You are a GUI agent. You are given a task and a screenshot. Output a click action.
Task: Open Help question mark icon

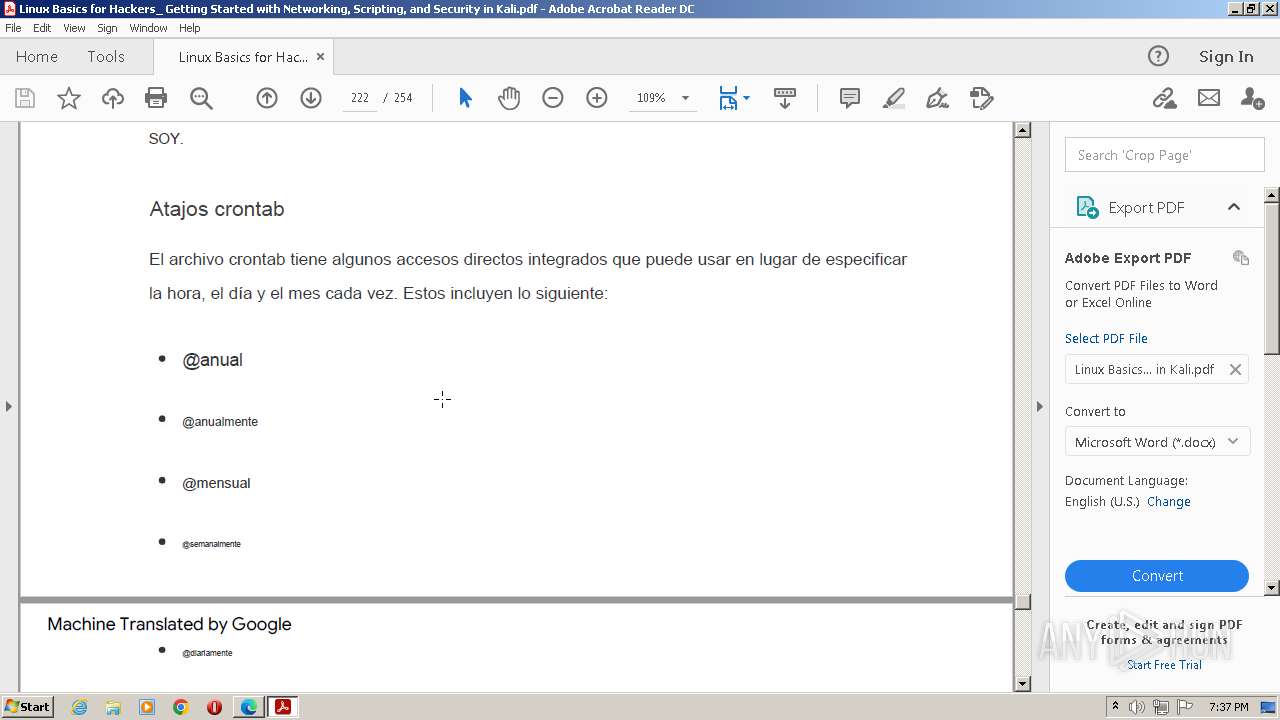1158,56
